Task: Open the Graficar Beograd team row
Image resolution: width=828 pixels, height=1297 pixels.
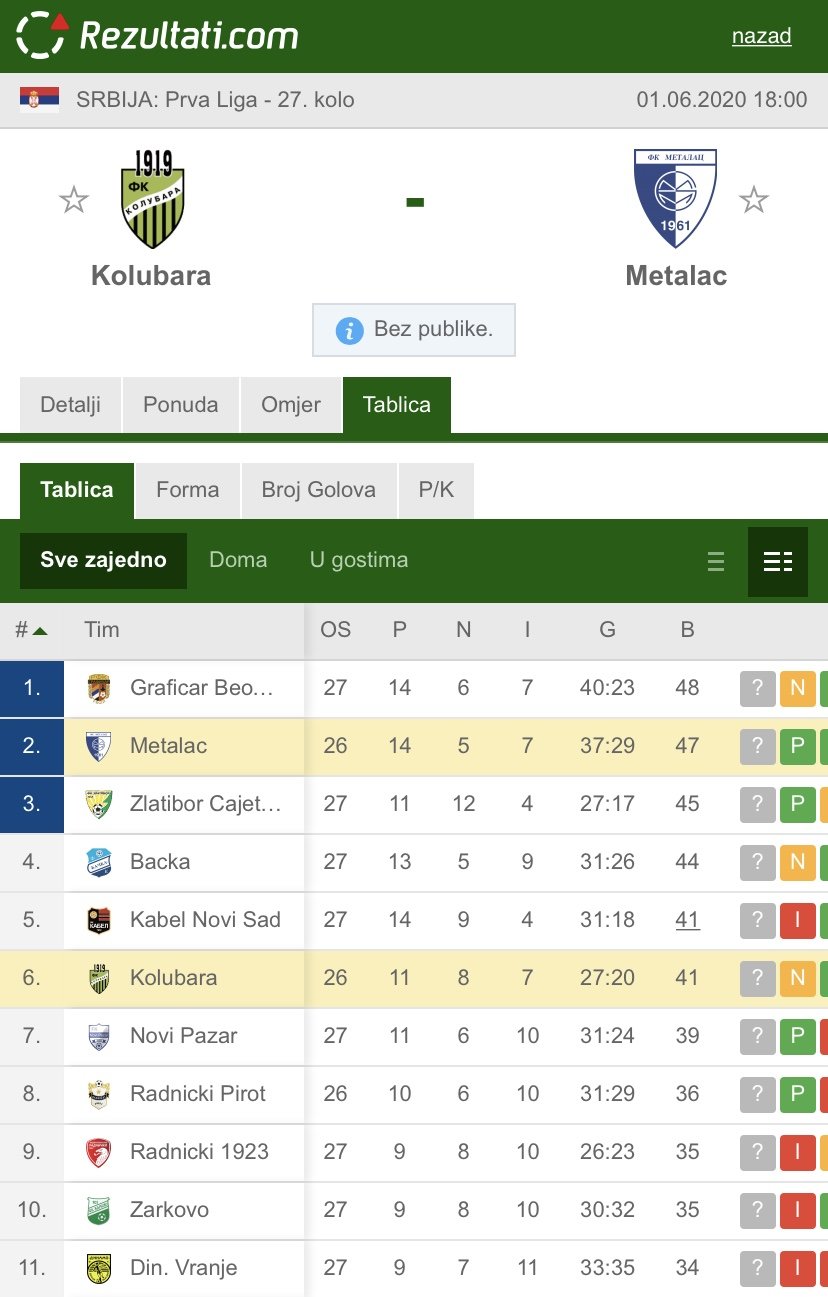Action: [414, 688]
